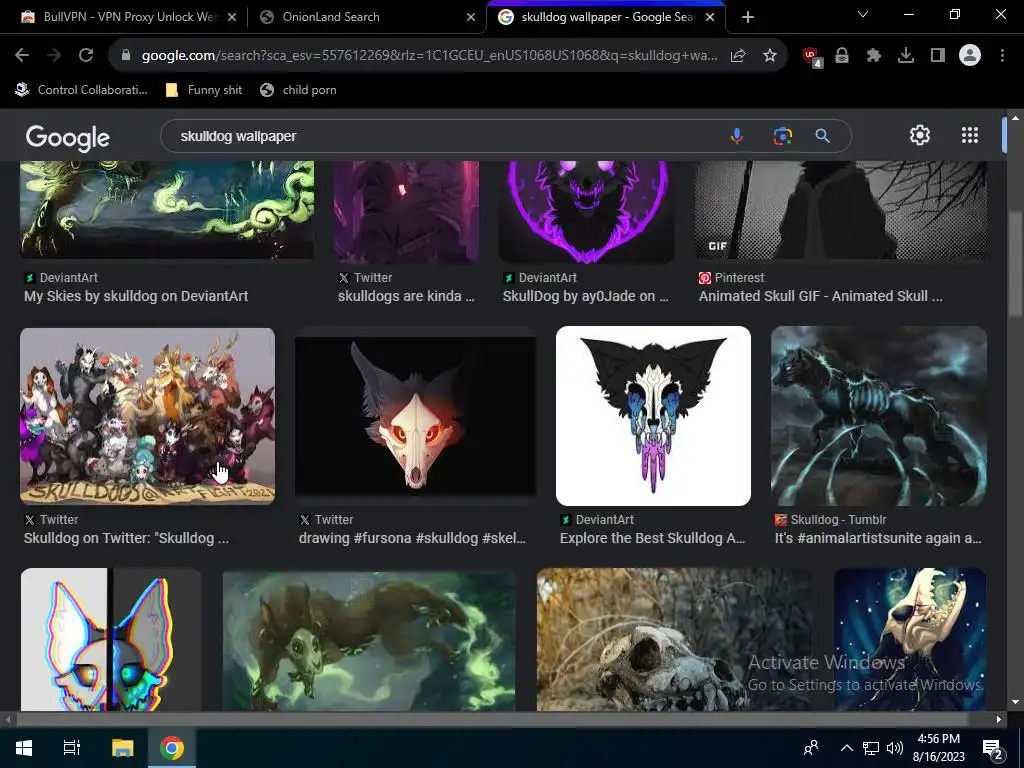Open the Chrome profile avatar
Screen dimensions: 1024x768
tap(970, 56)
